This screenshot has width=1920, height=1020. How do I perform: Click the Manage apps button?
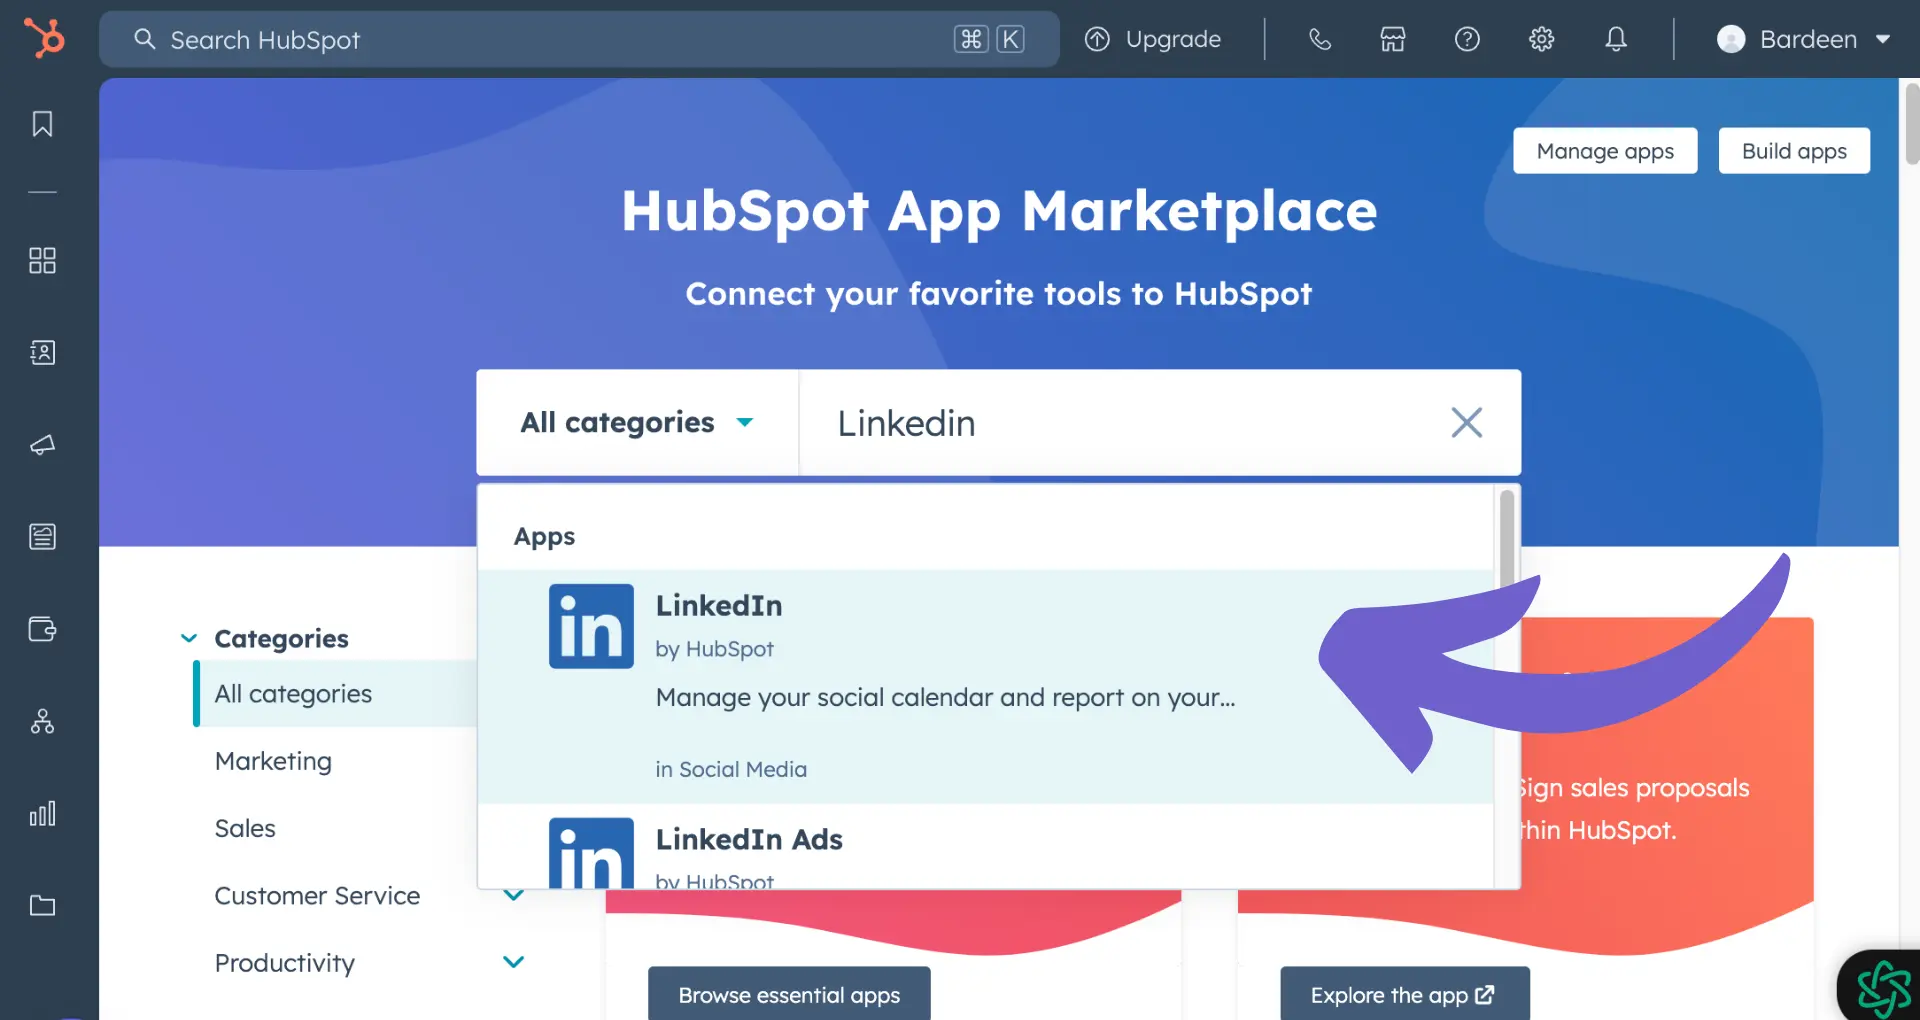pyautogui.click(x=1605, y=151)
